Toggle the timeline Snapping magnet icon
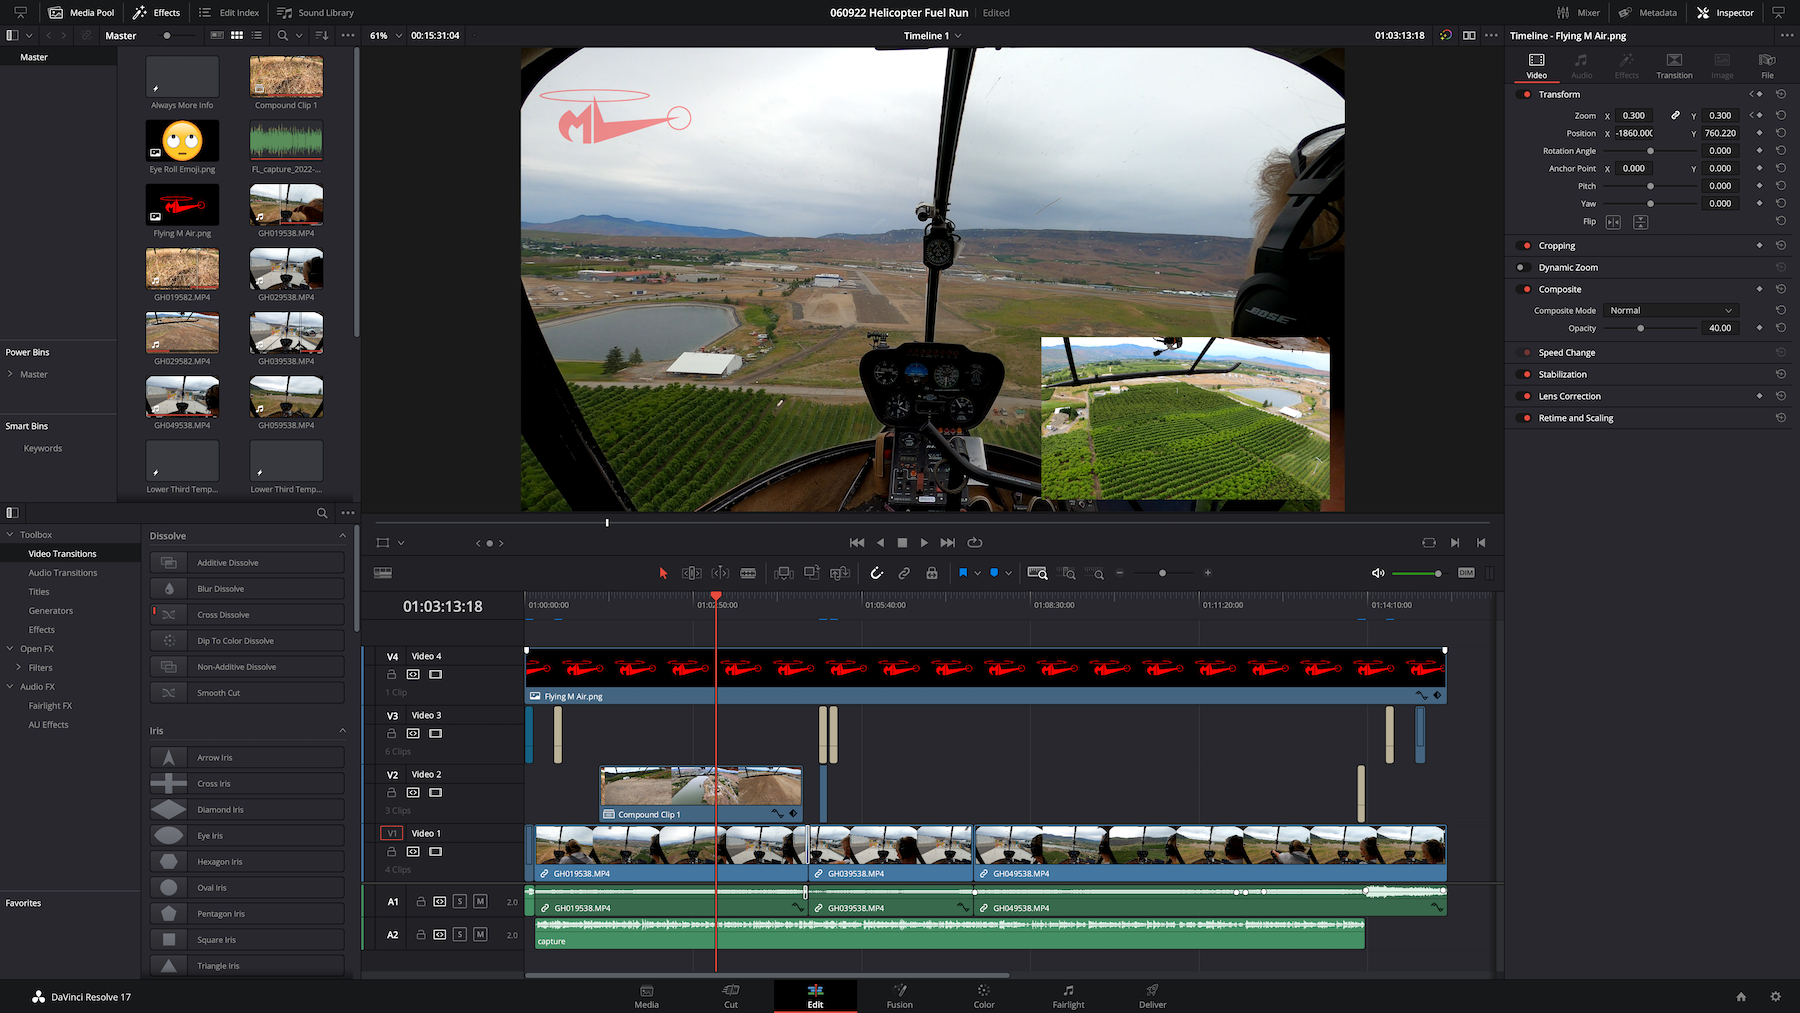 (876, 573)
